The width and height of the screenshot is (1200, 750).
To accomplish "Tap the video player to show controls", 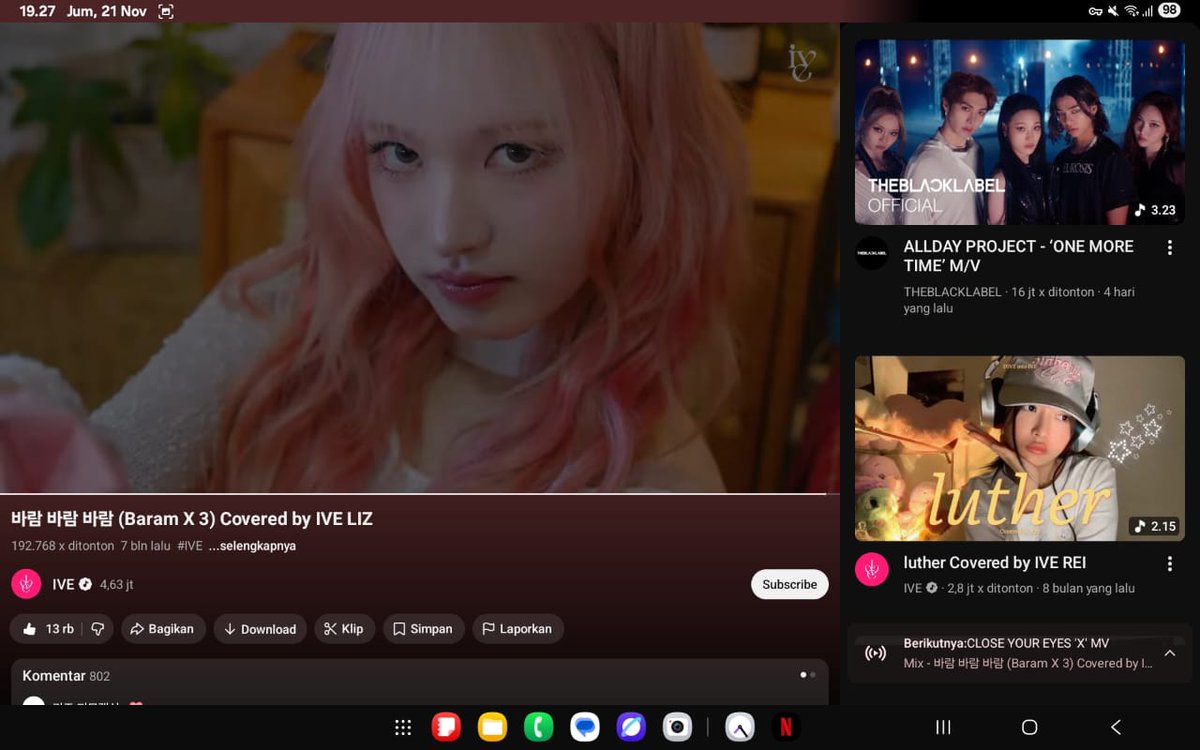I will coord(420,258).
